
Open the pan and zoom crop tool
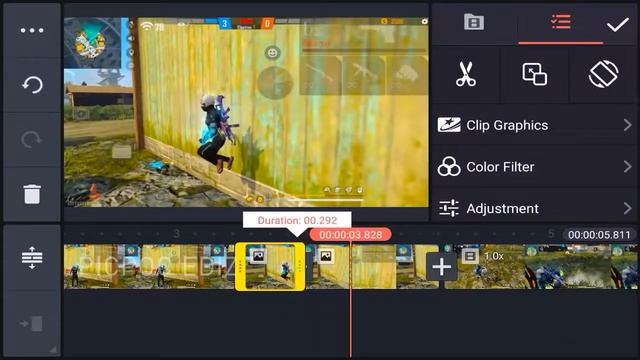pos(534,74)
